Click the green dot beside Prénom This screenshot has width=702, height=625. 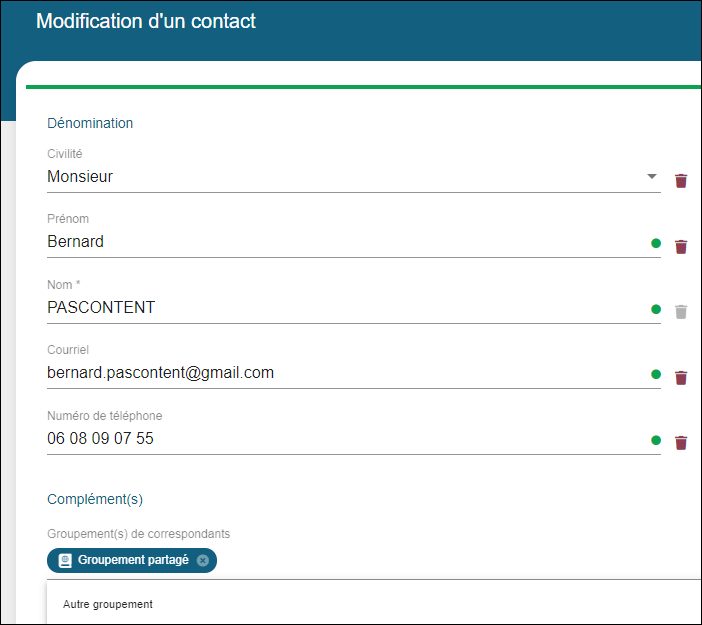[x=656, y=243]
